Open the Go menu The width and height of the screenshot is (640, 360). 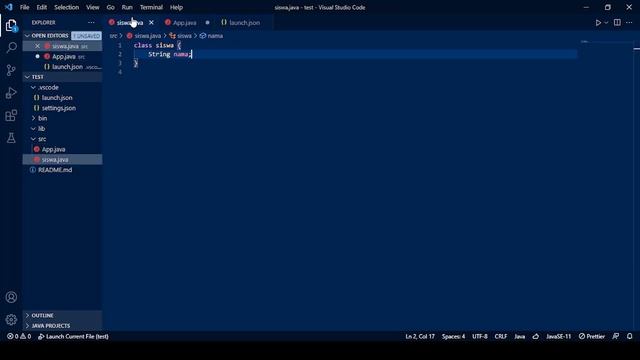111,7
